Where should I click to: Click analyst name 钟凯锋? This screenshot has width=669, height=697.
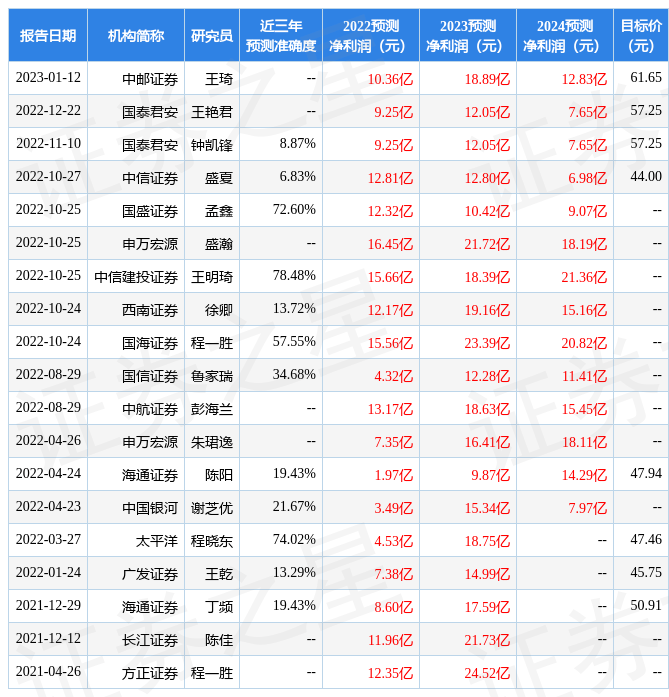point(212,145)
